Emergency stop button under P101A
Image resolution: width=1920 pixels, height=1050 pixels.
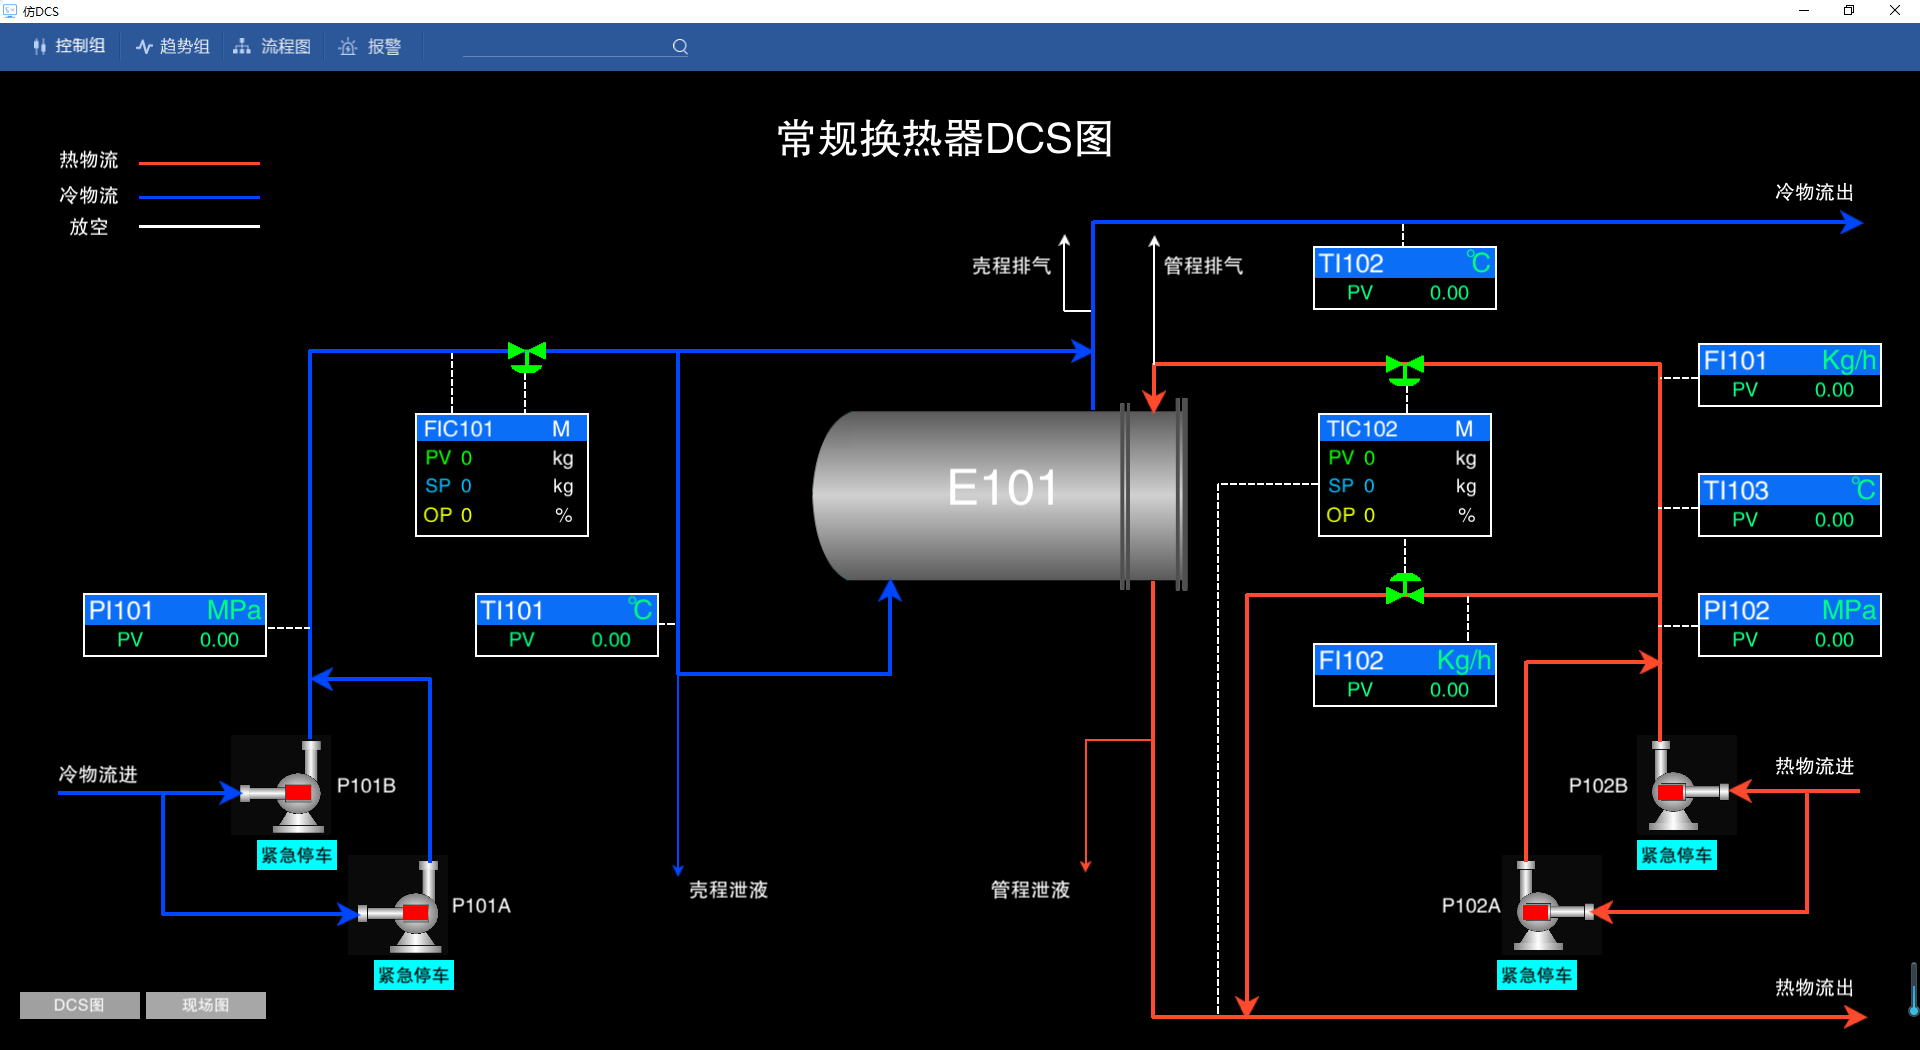(414, 975)
